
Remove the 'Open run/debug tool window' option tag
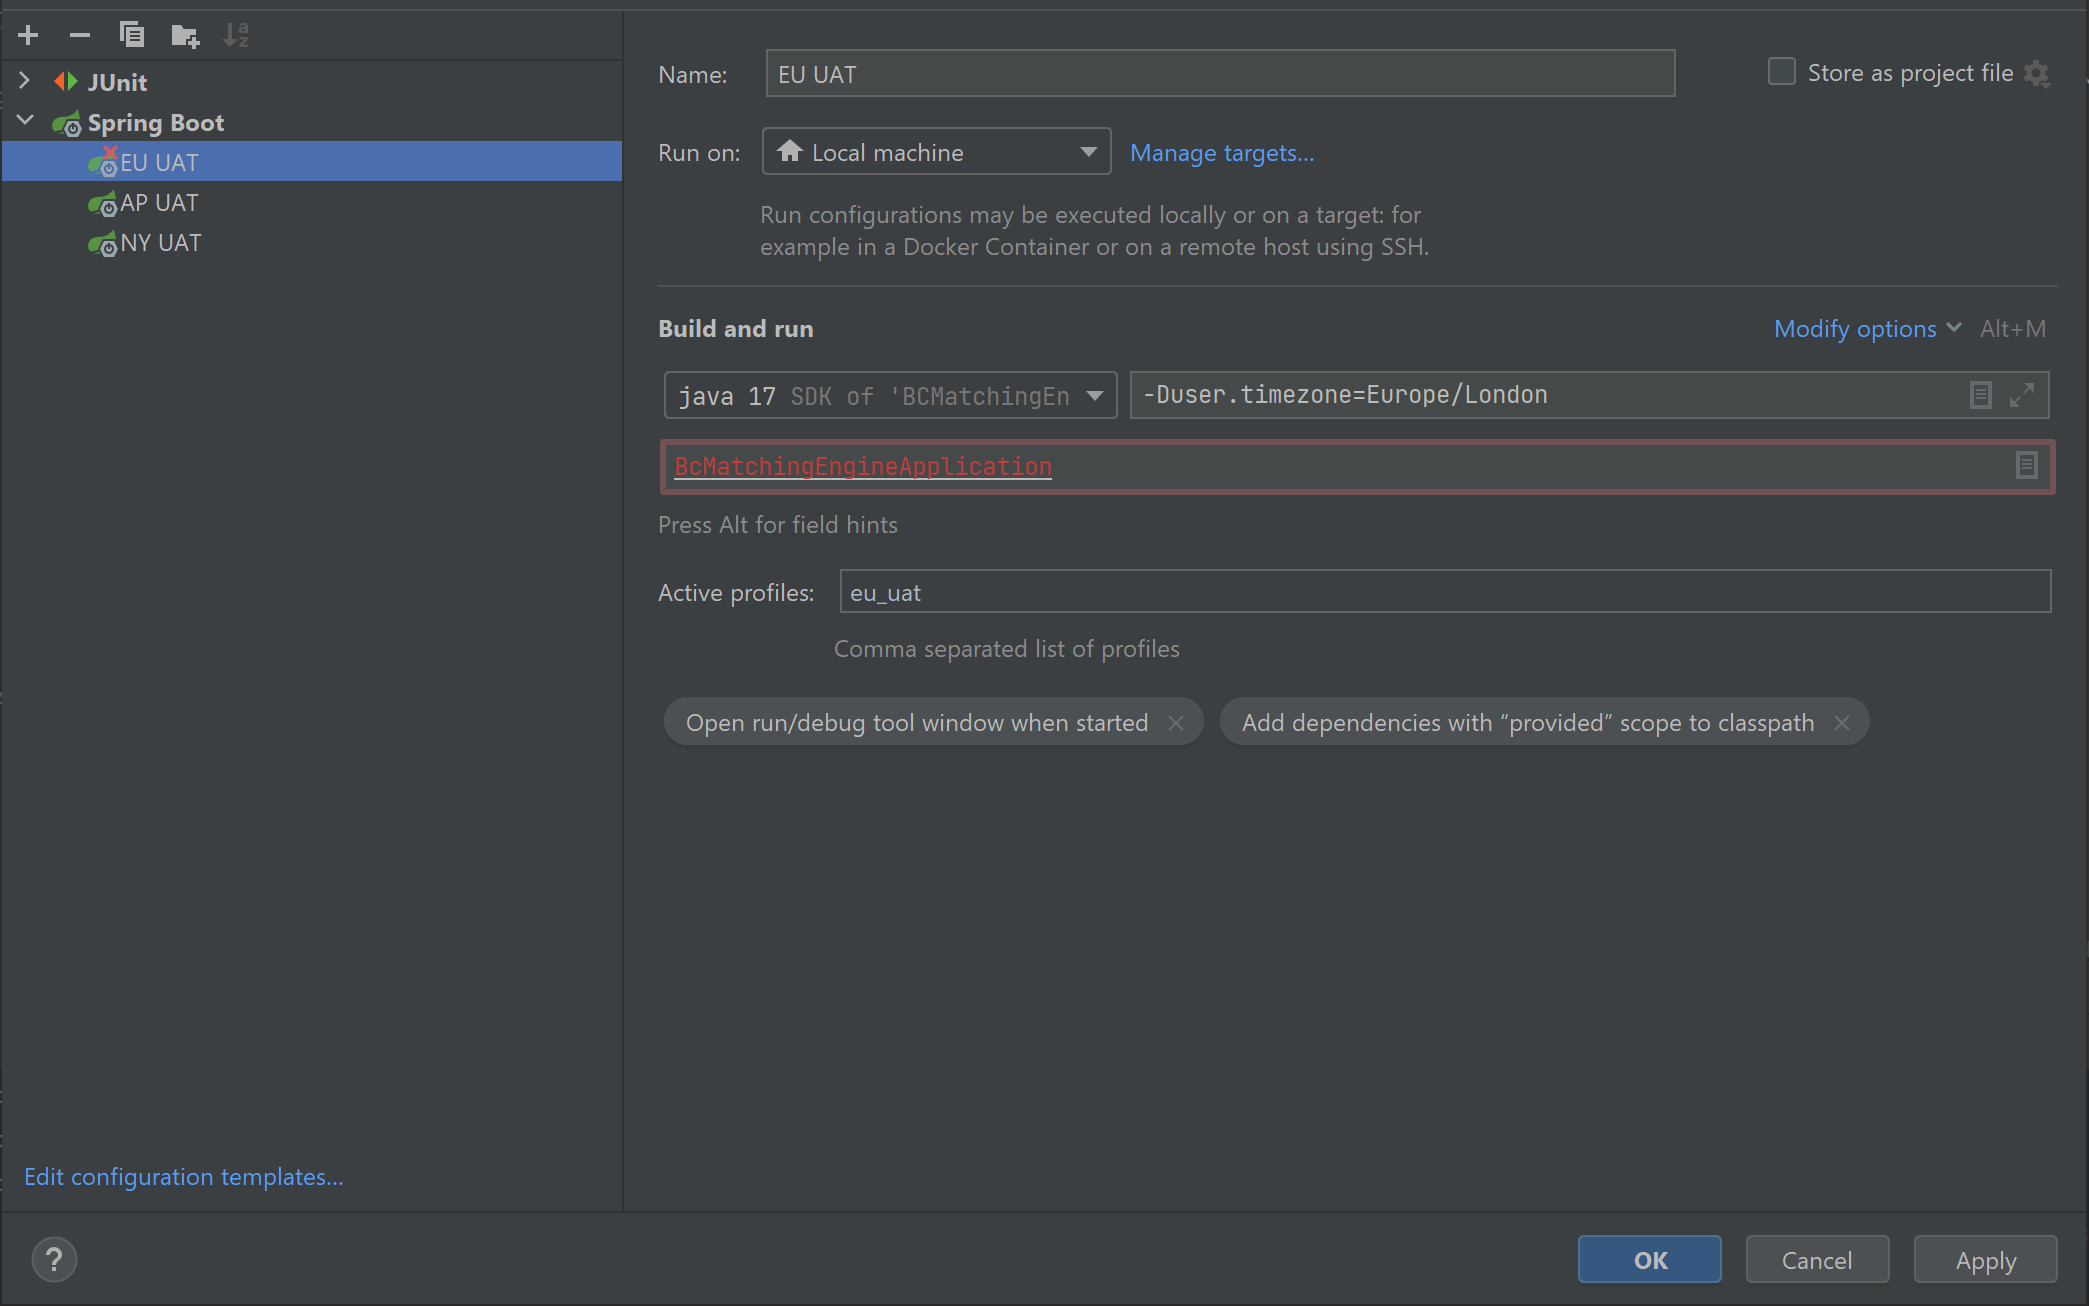tap(1177, 722)
